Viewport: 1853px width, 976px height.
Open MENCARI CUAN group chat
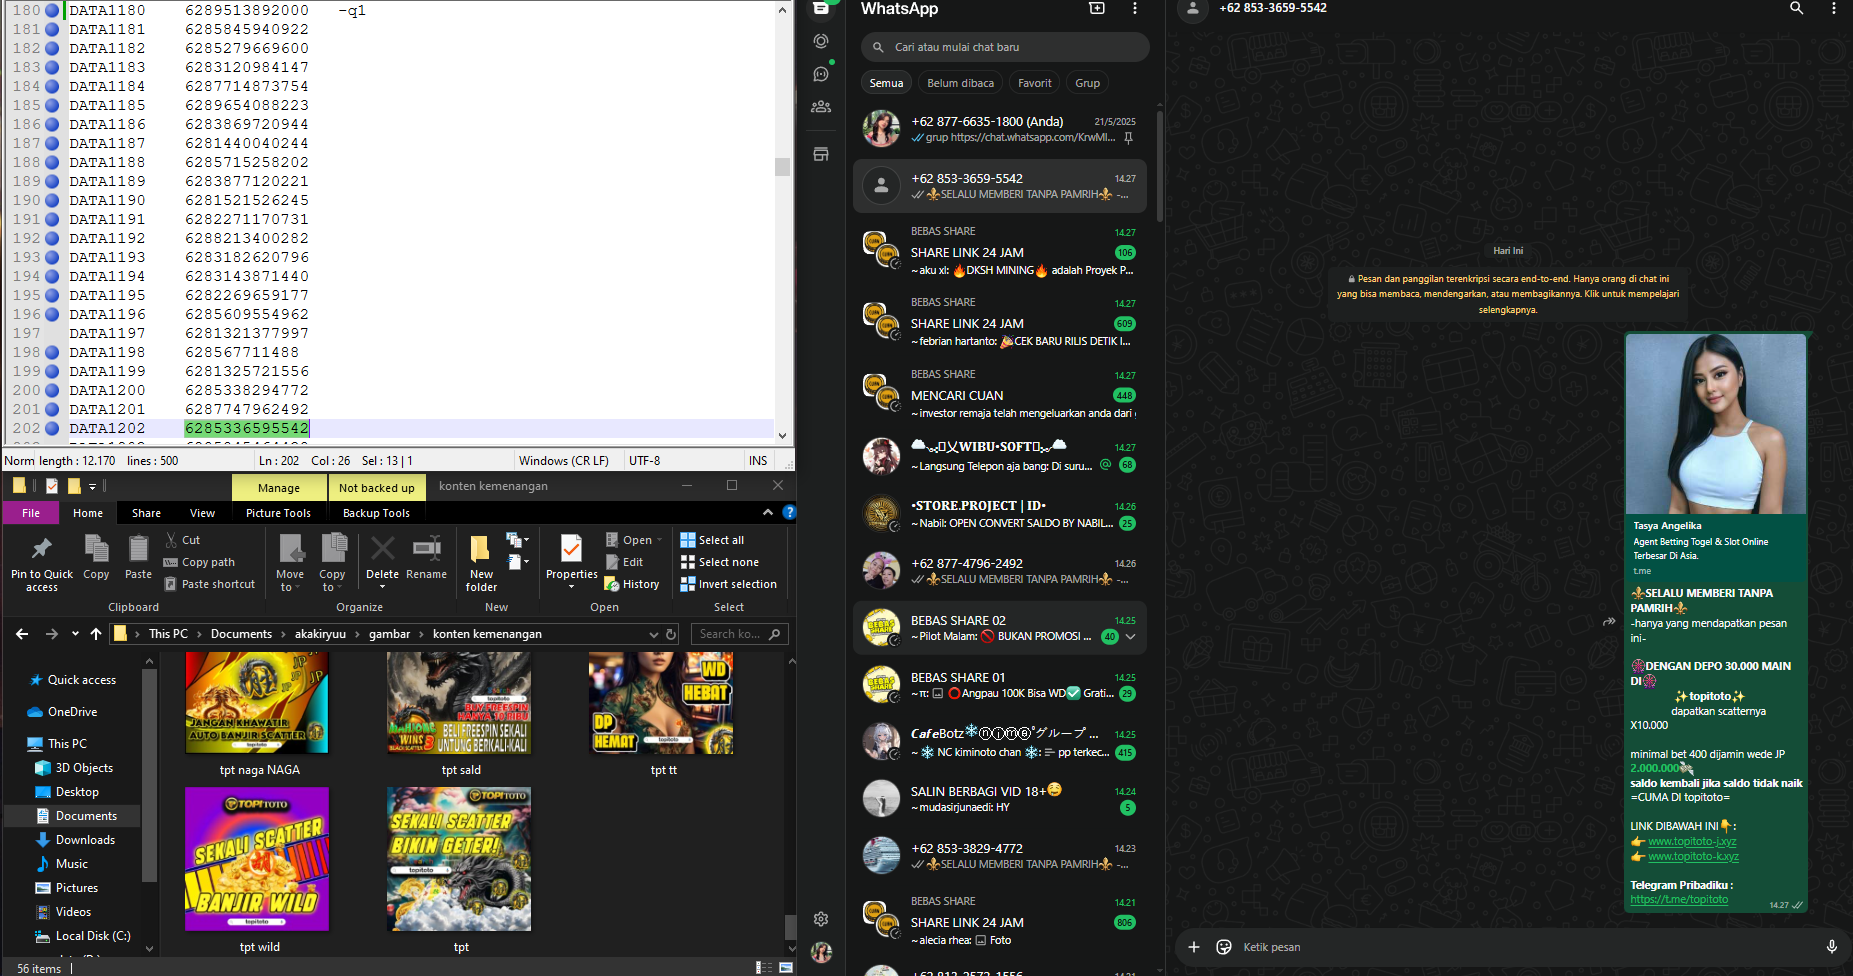click(1000, 394)
